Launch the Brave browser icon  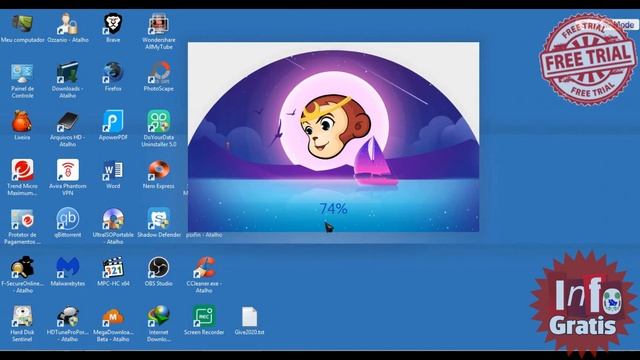[x=113, y=24]
